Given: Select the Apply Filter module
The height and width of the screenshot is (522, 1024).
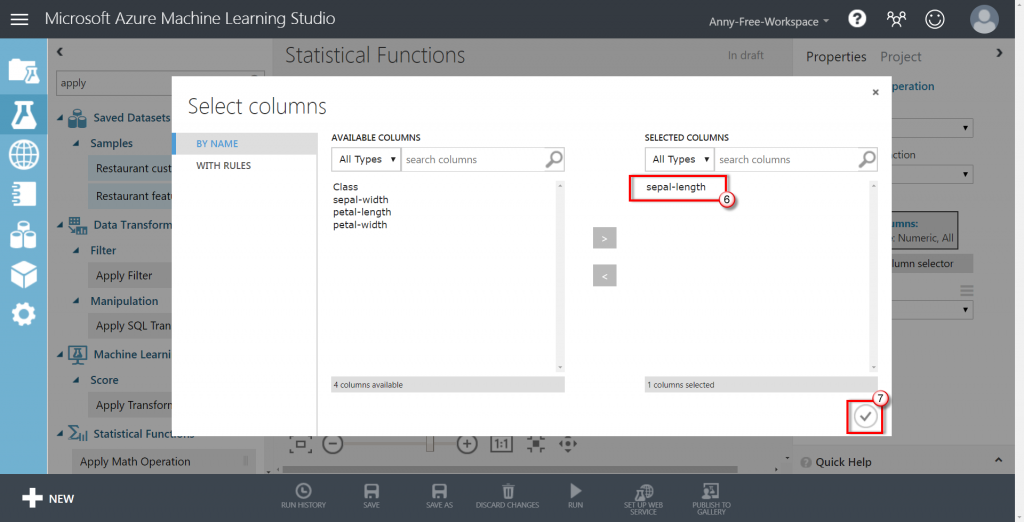Looking at the screenshot, I should [129, 276].
